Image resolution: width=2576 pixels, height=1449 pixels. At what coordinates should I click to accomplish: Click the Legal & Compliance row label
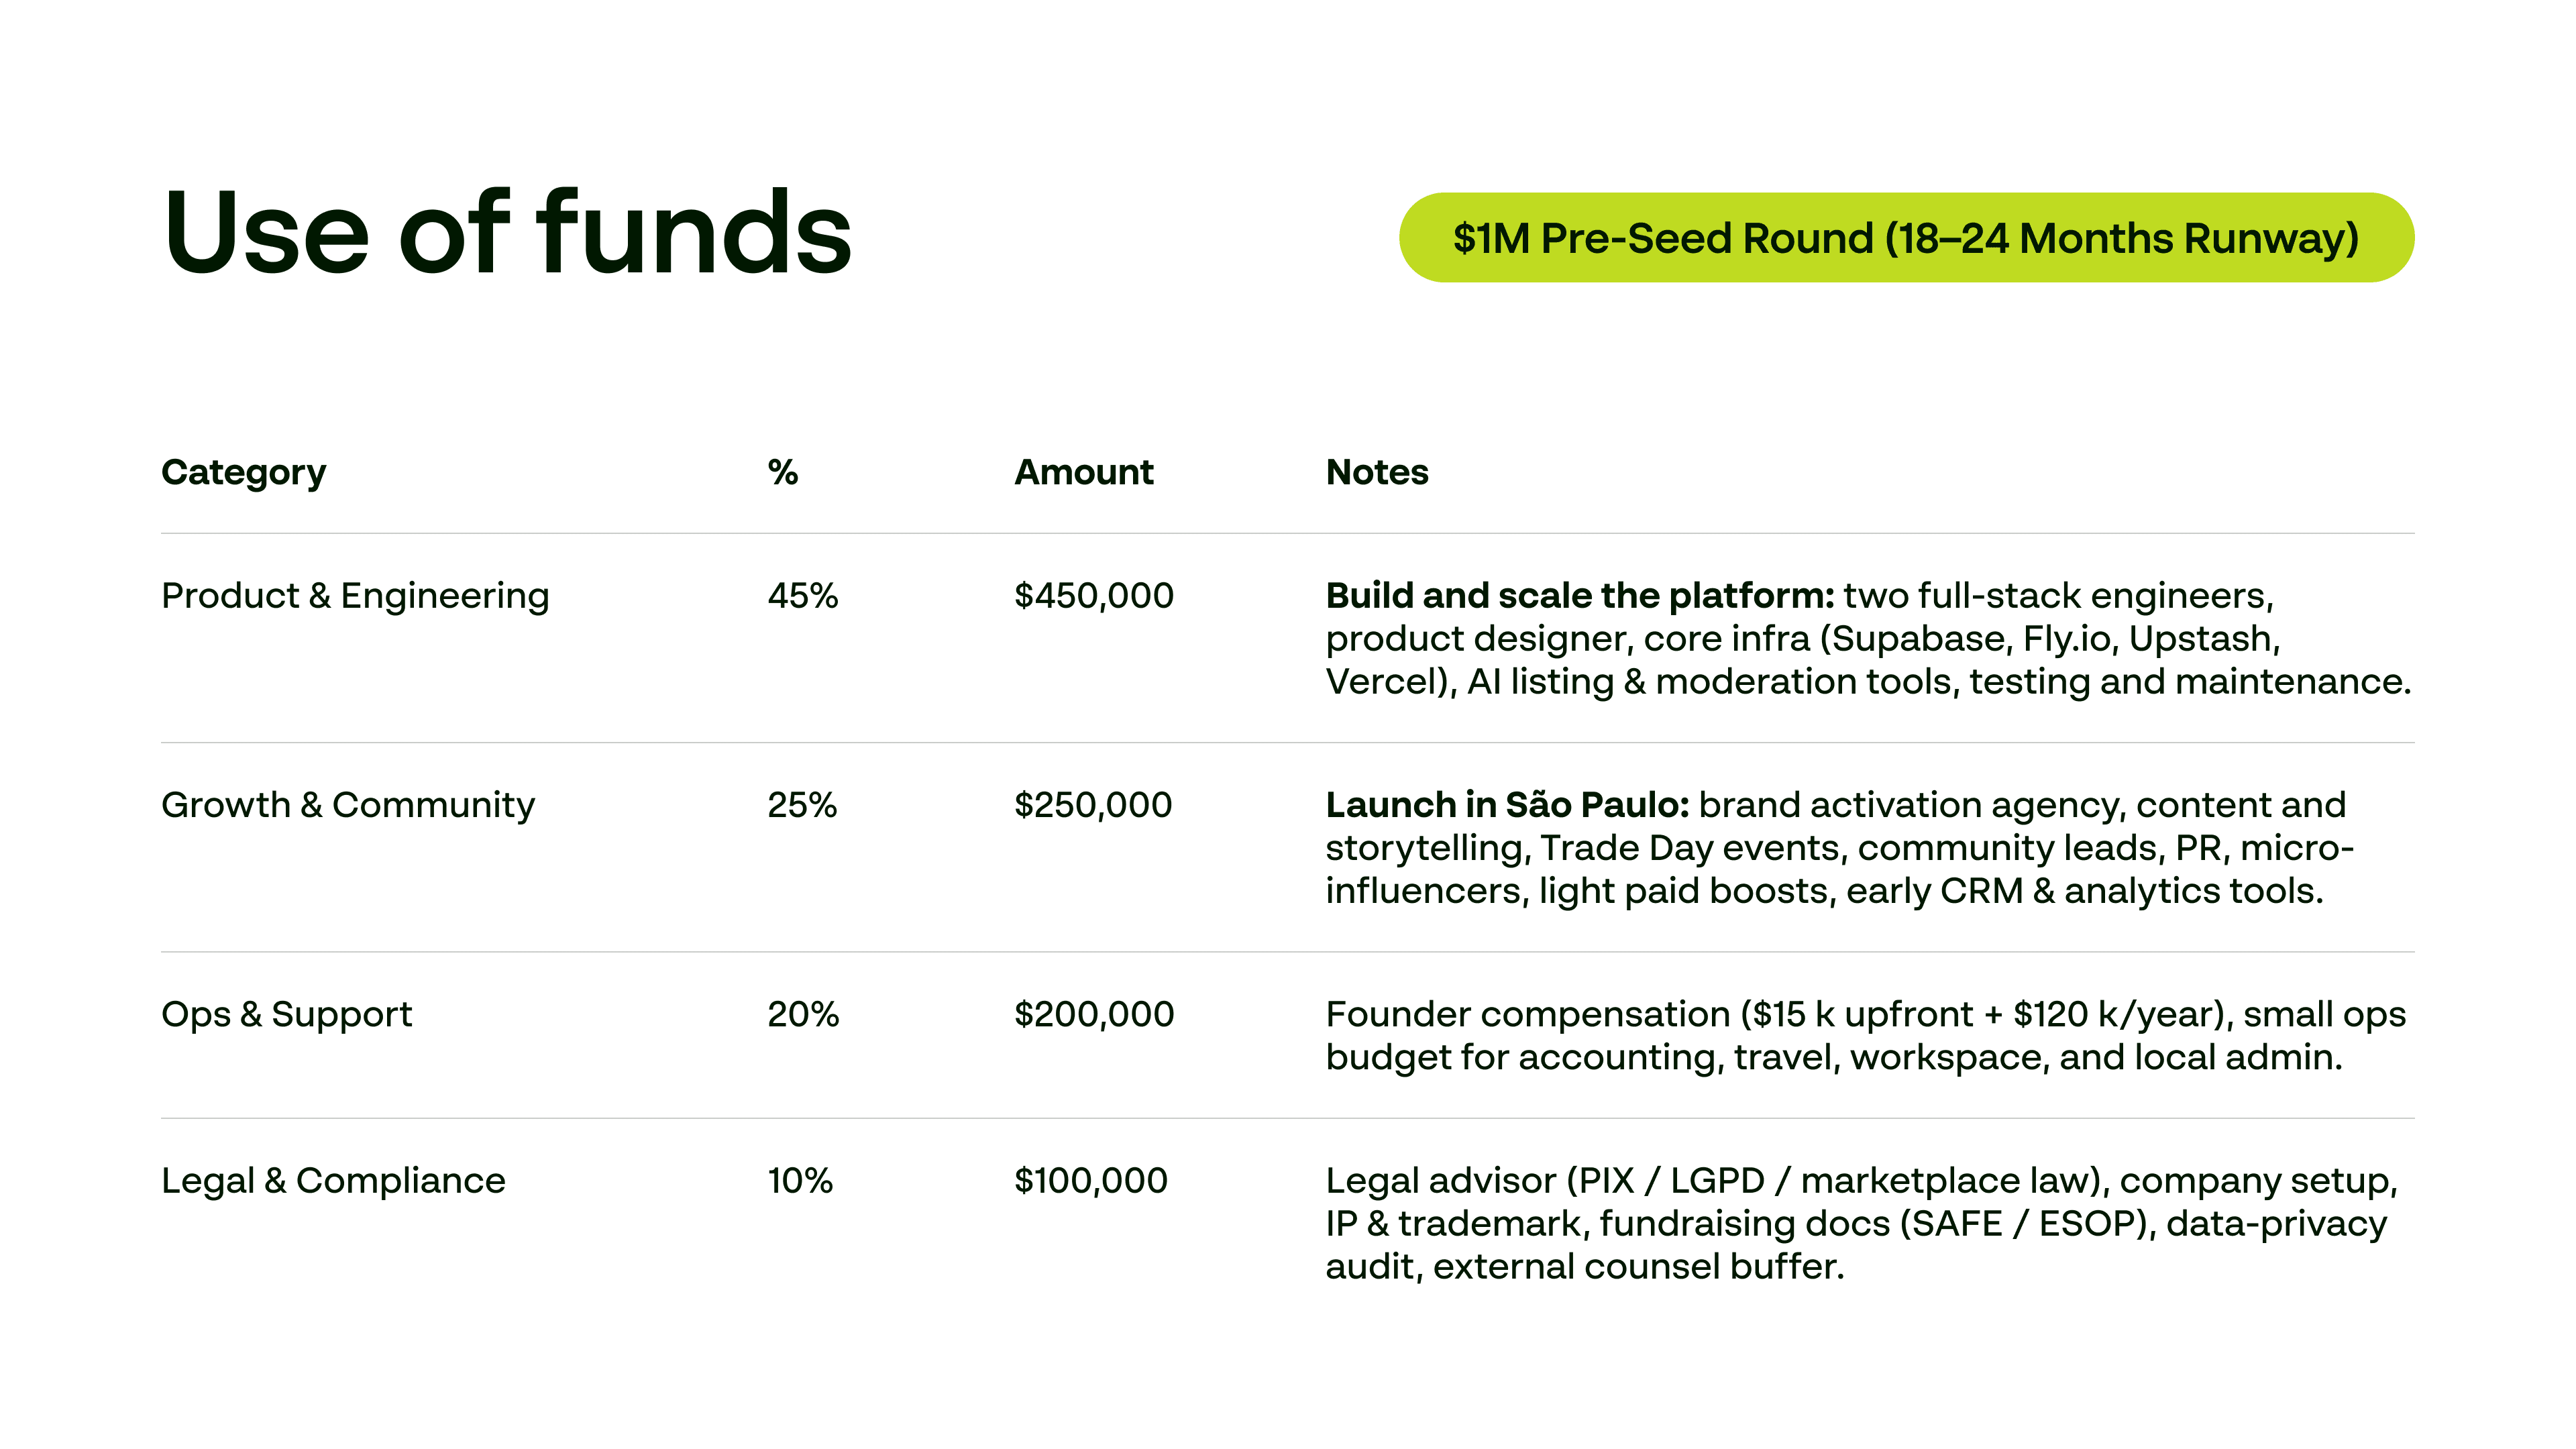tap(333, 1181)
